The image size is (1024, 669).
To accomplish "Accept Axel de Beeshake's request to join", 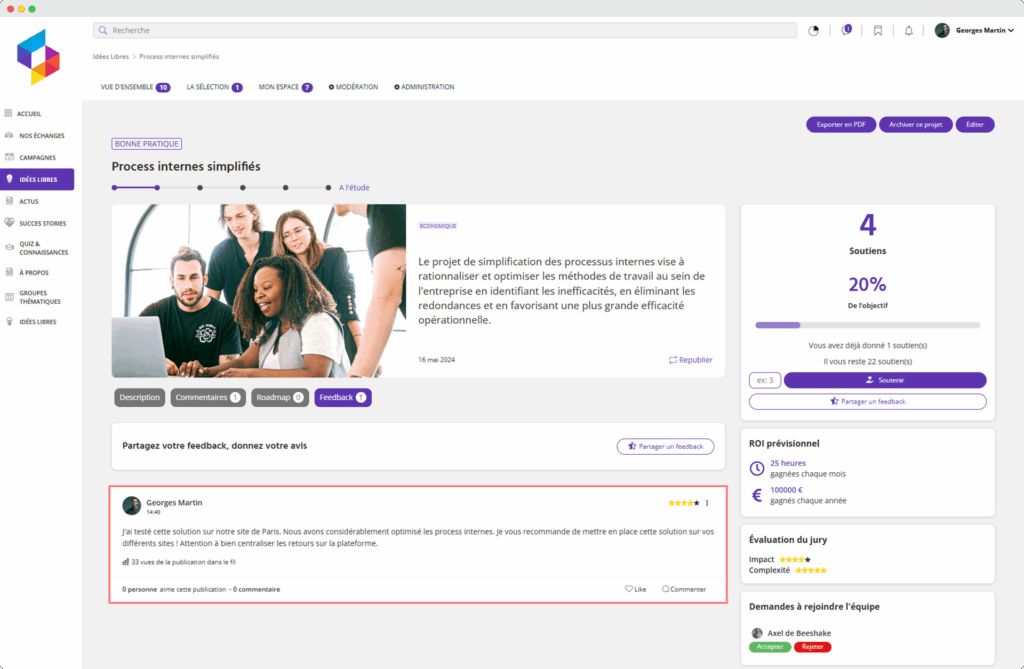I will tap(770, 647).
